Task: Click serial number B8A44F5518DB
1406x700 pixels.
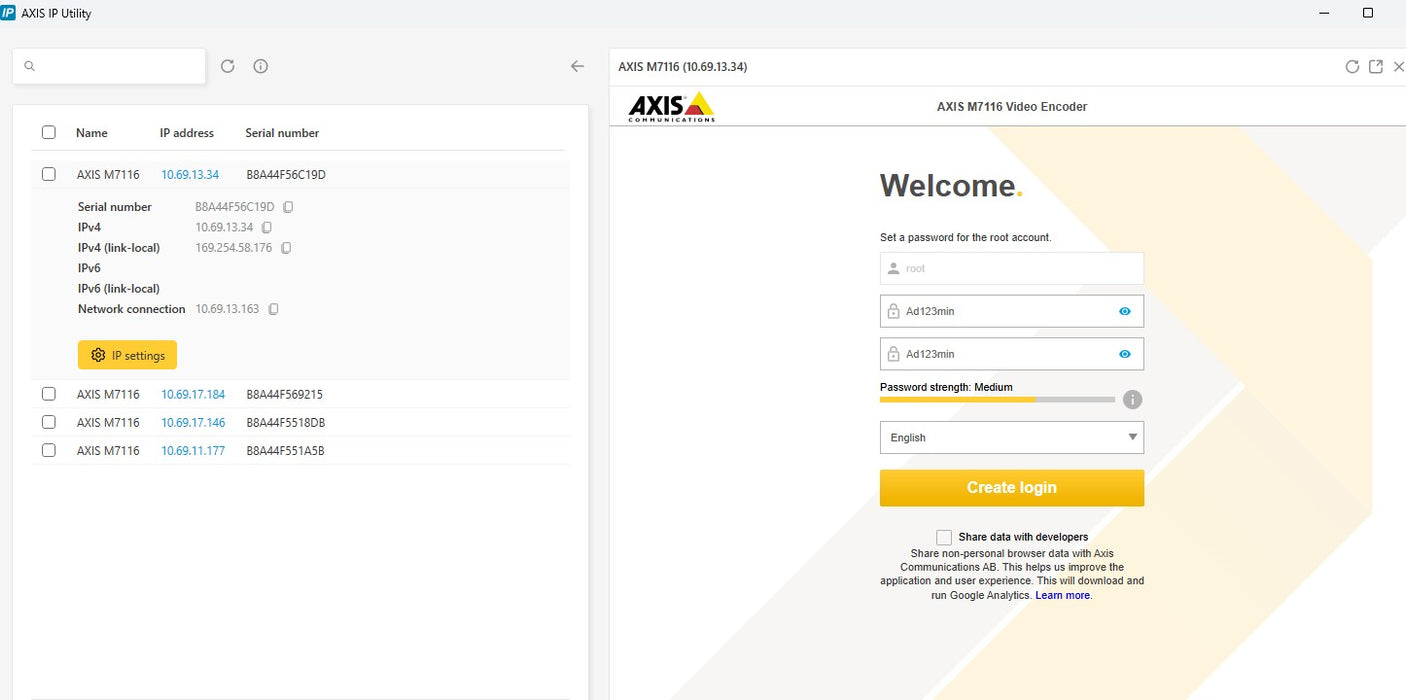Action: [286, 422]
